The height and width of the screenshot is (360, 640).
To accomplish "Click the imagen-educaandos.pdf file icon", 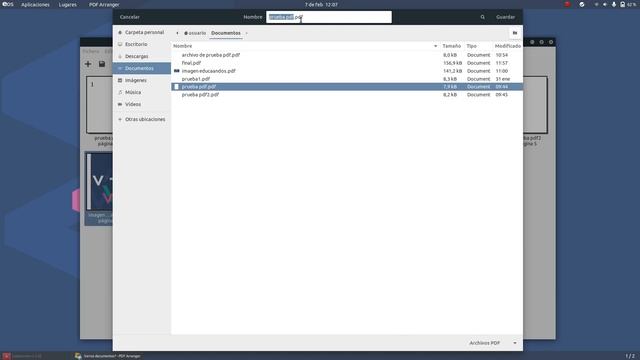I will pos(176,71).
